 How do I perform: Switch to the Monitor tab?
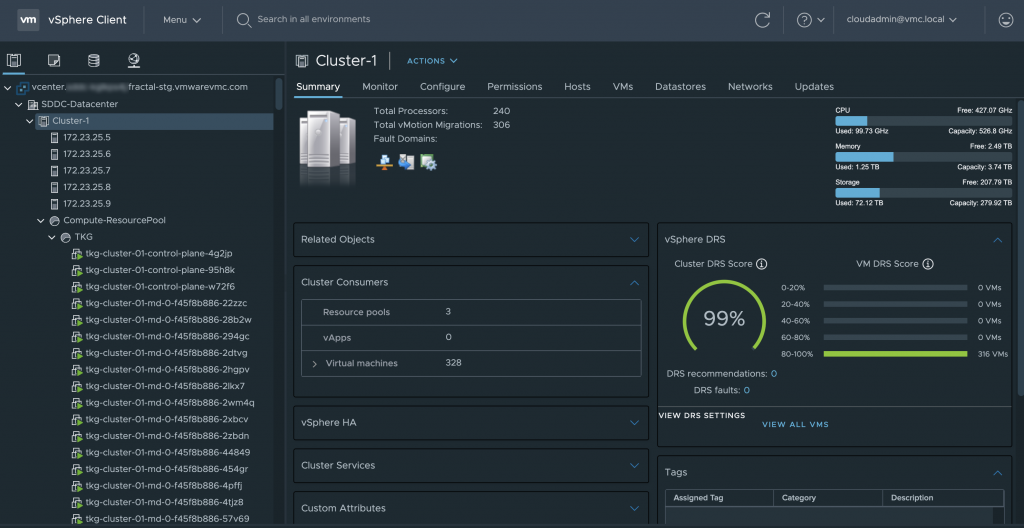[x=380, y=87]
